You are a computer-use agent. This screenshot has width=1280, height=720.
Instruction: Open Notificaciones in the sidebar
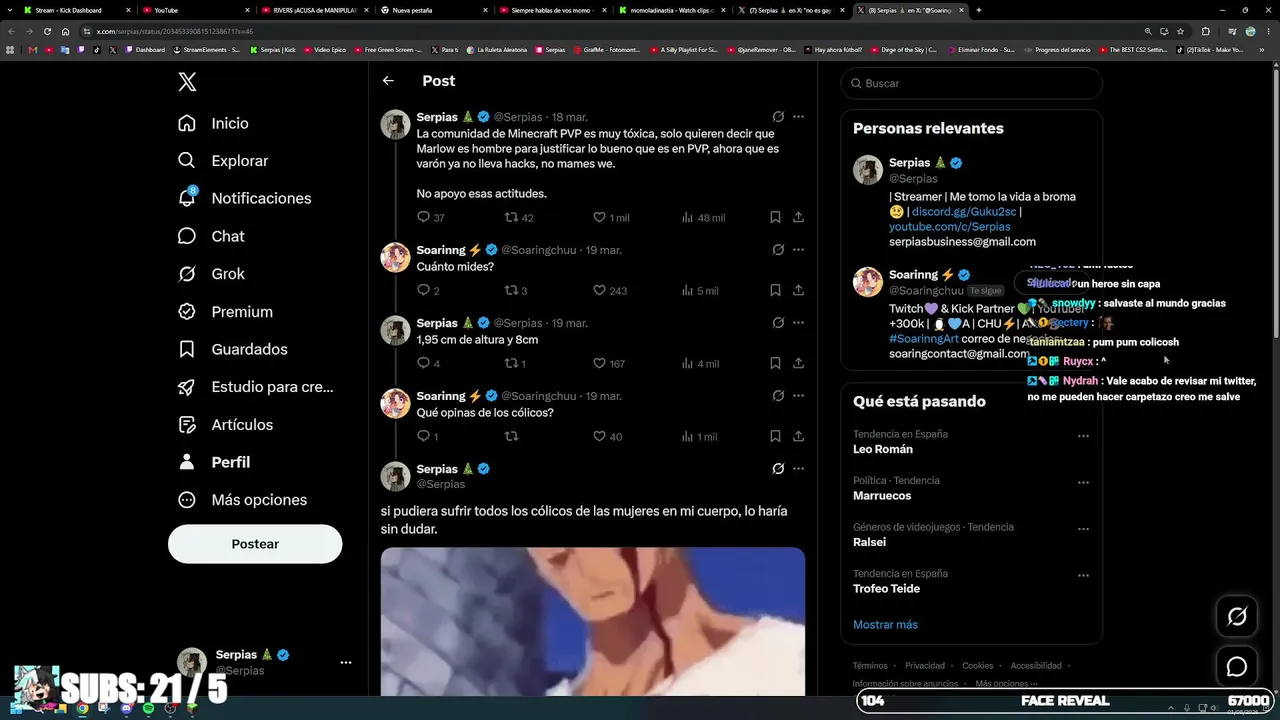(244, 198)
